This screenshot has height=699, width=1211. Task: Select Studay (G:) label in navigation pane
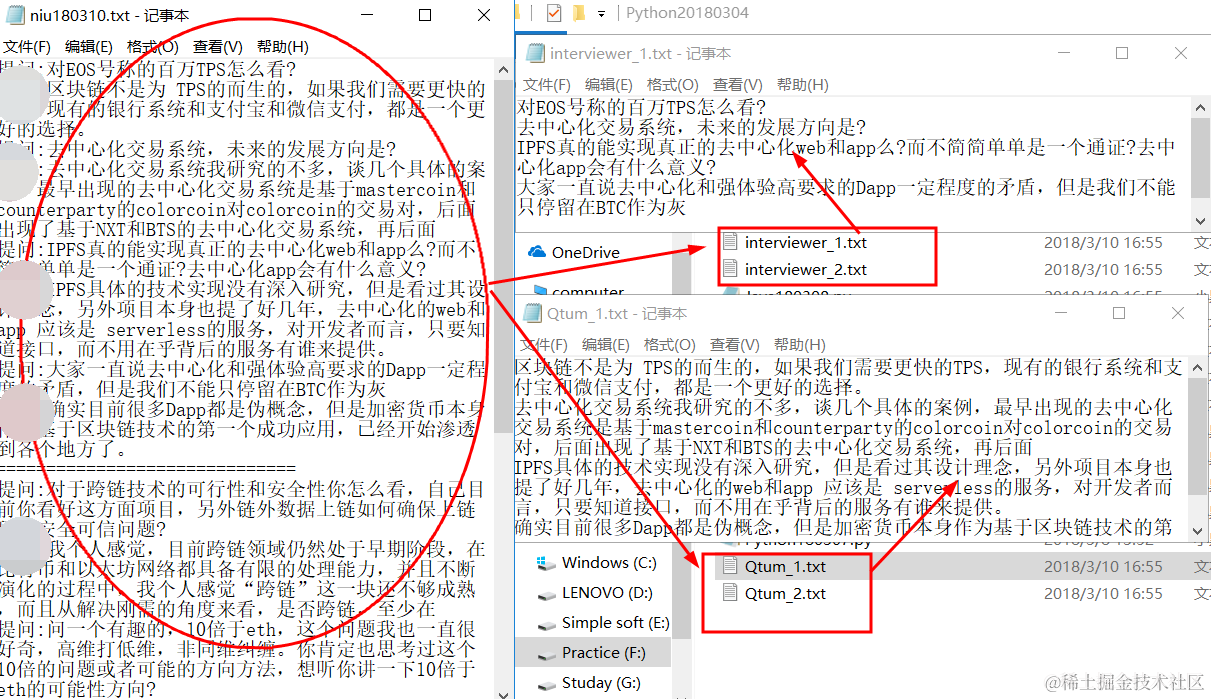pos(601,682)
